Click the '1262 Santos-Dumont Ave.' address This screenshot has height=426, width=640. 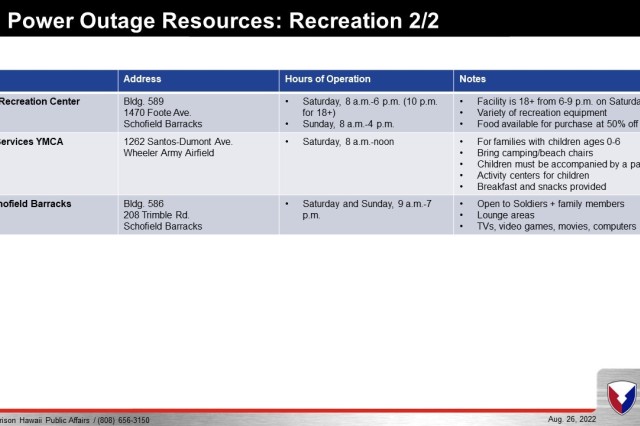[179, 142]
